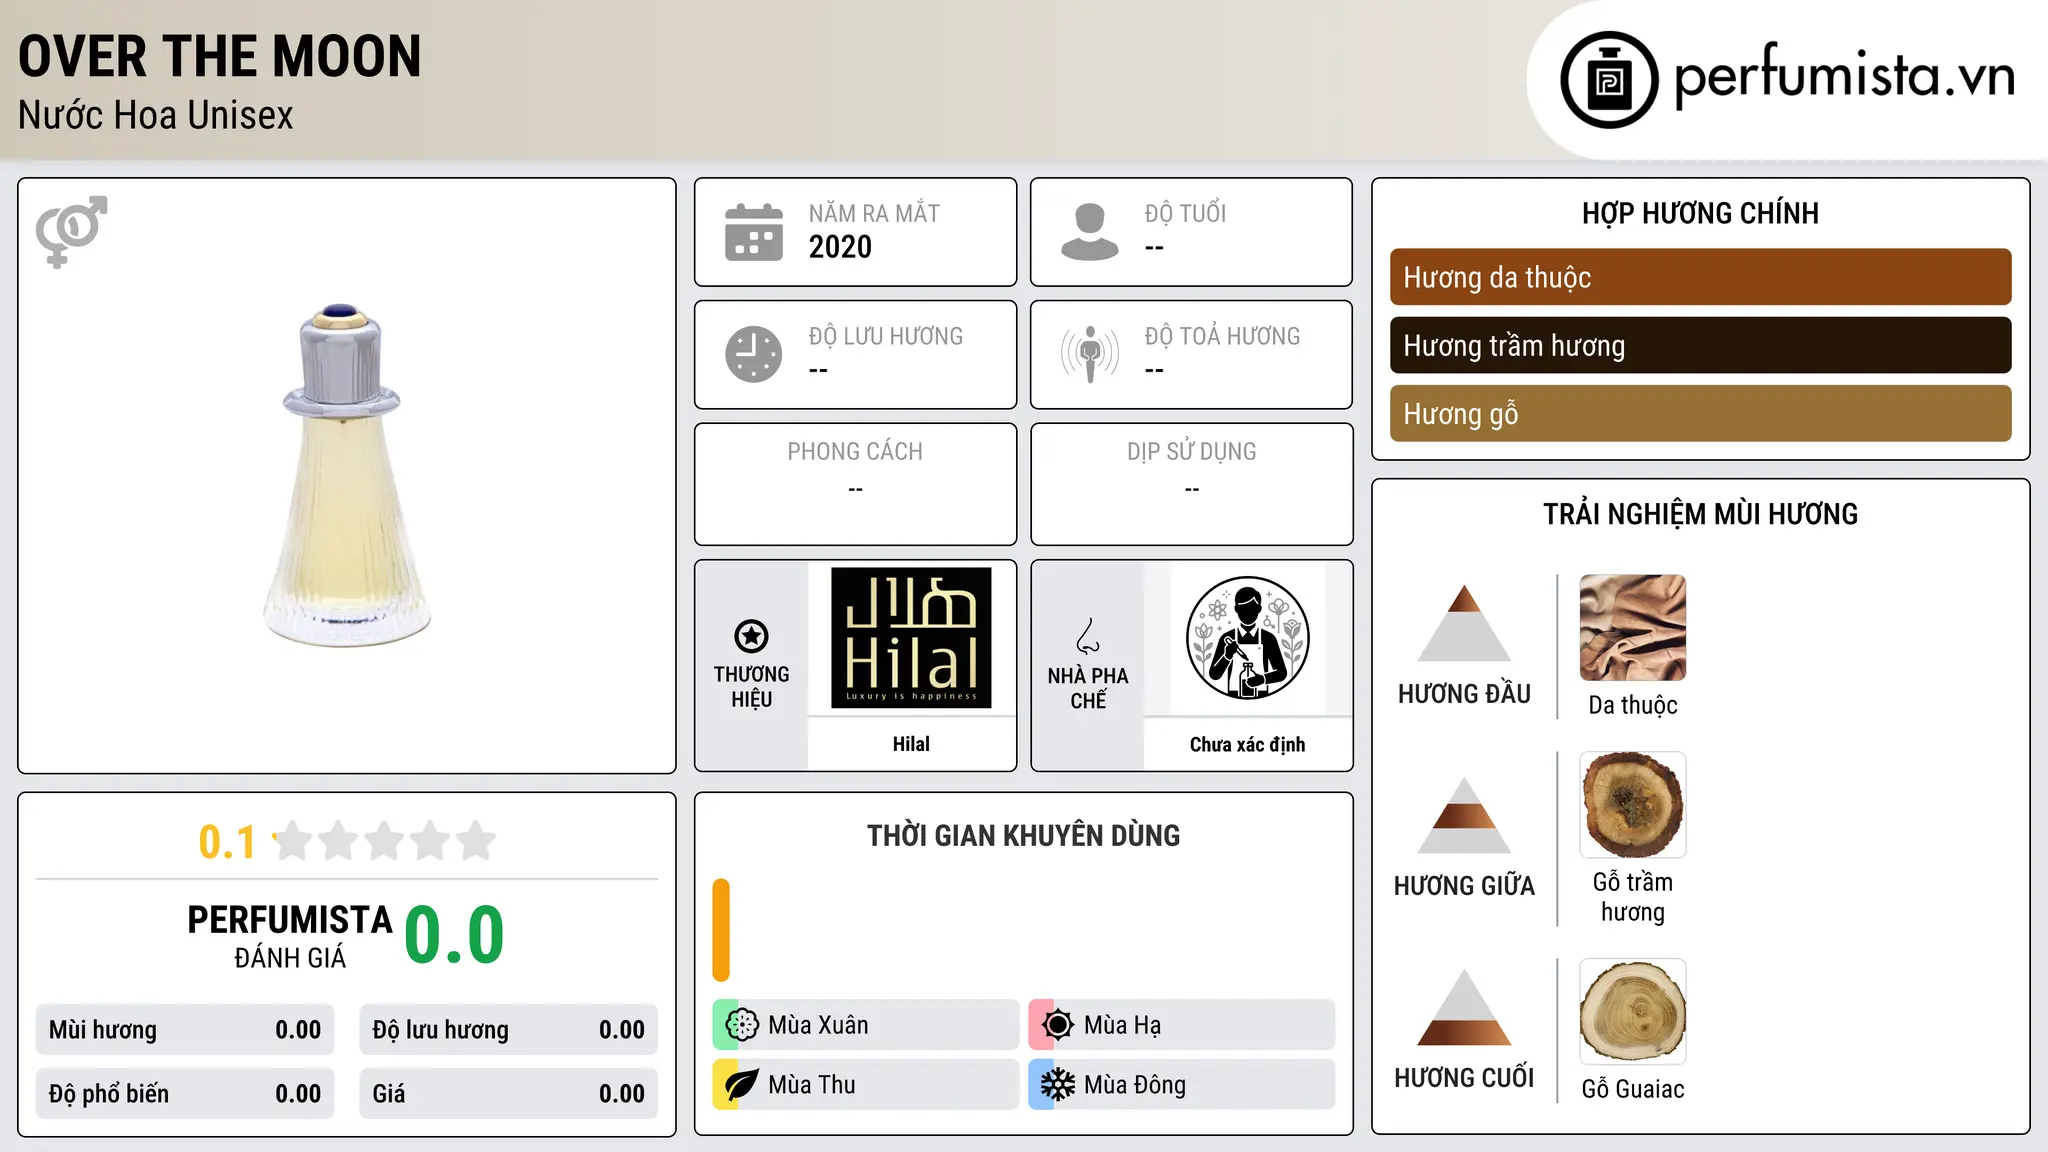Image resolution: width=2048 pixels, height=1152 pixels.
Task: Click the nose icon above Nhà pha chế
Action: [x=1088, y=636]
